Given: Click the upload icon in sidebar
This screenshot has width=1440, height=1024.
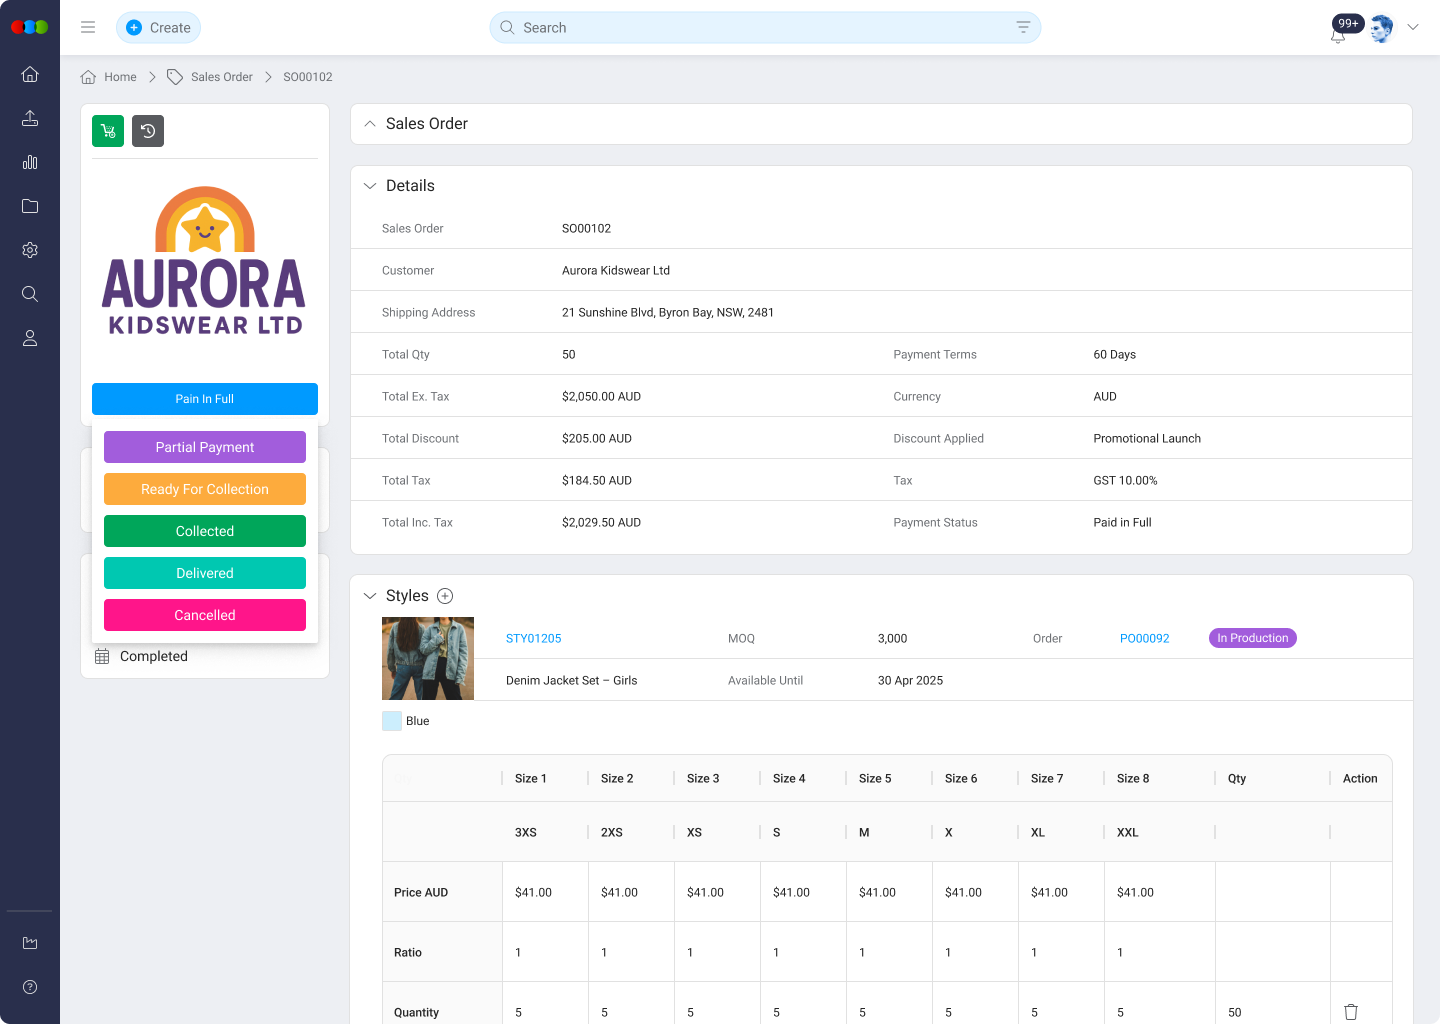Looking at the screenshot, I should click(x=30, y=118).
